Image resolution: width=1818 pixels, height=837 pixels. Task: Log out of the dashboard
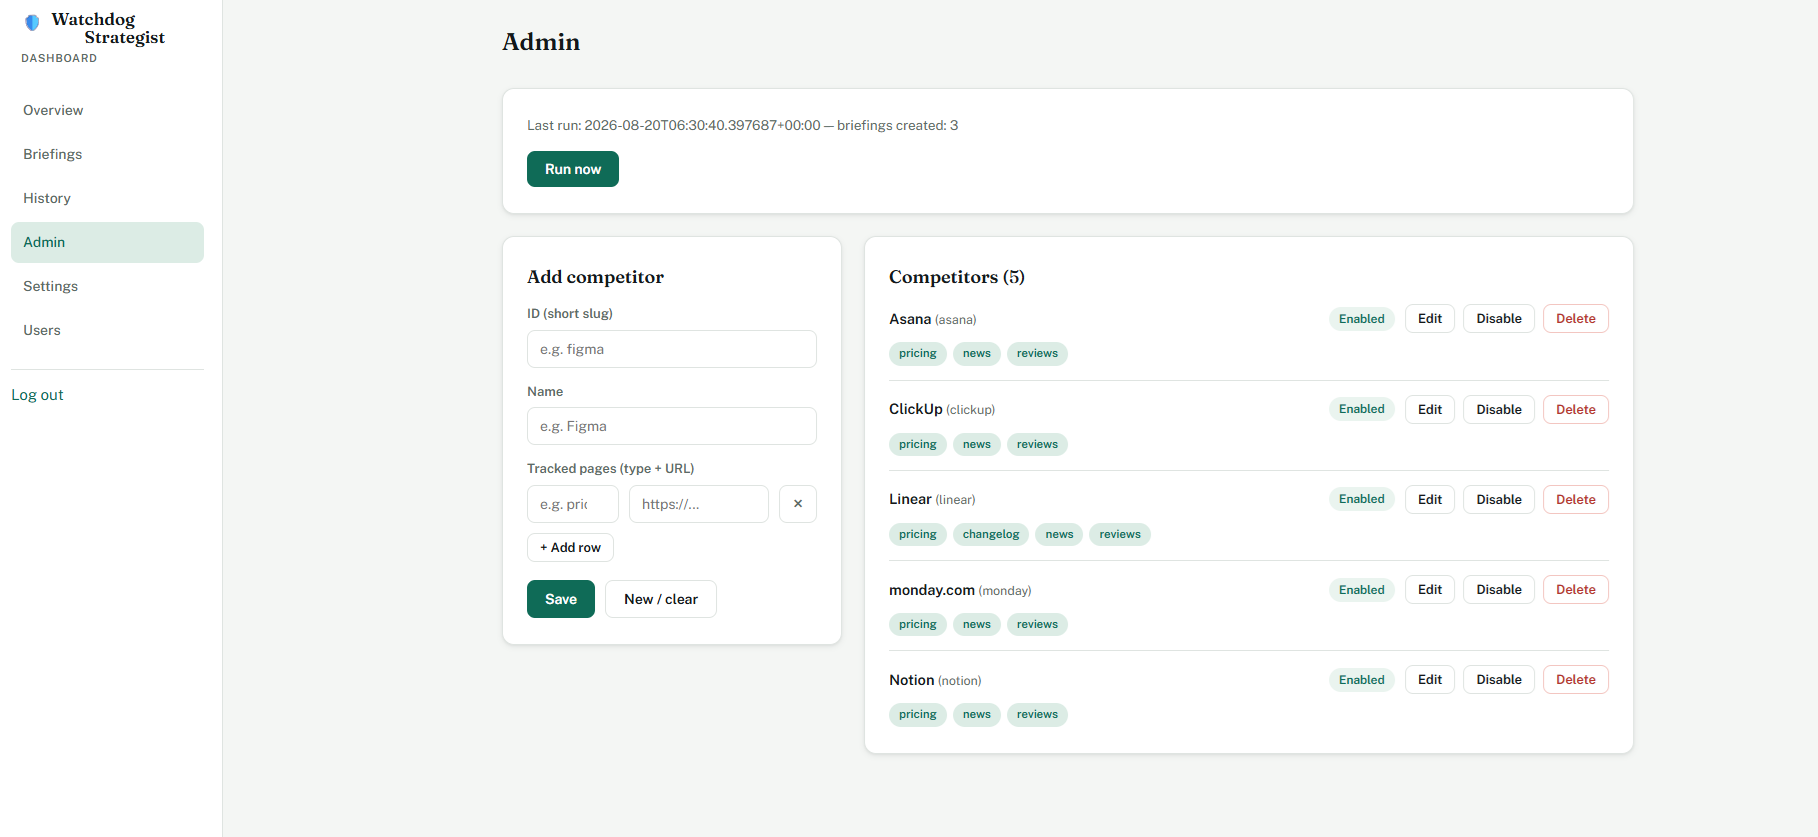pos(37,395)
